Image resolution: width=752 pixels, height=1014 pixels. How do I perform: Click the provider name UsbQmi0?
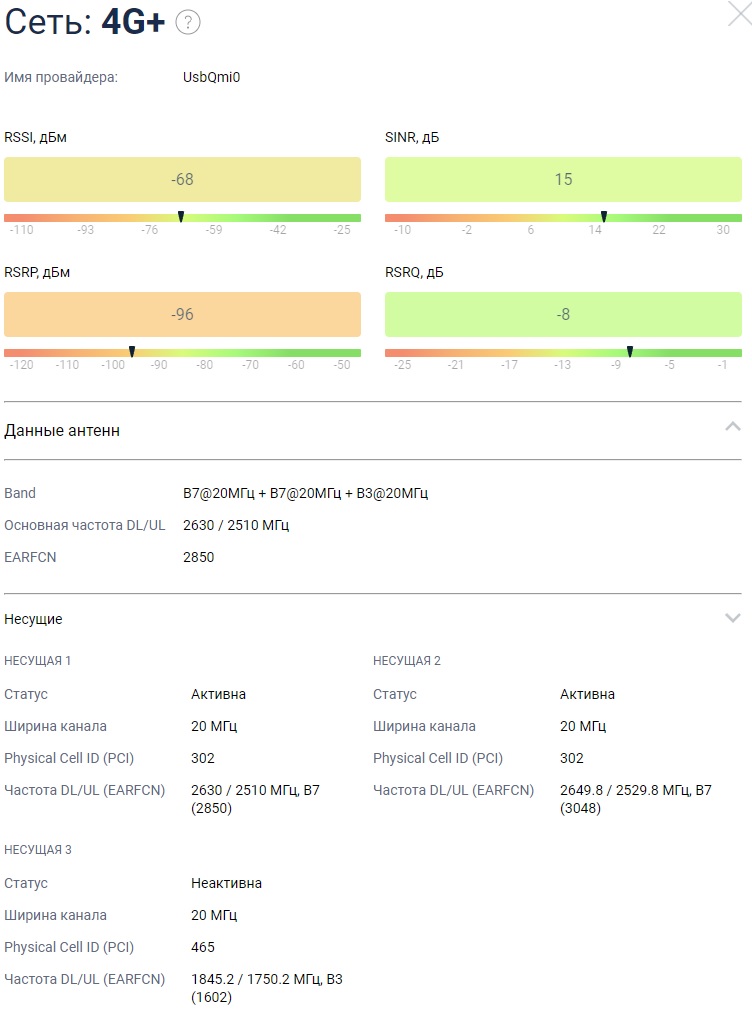coord(211,77)
